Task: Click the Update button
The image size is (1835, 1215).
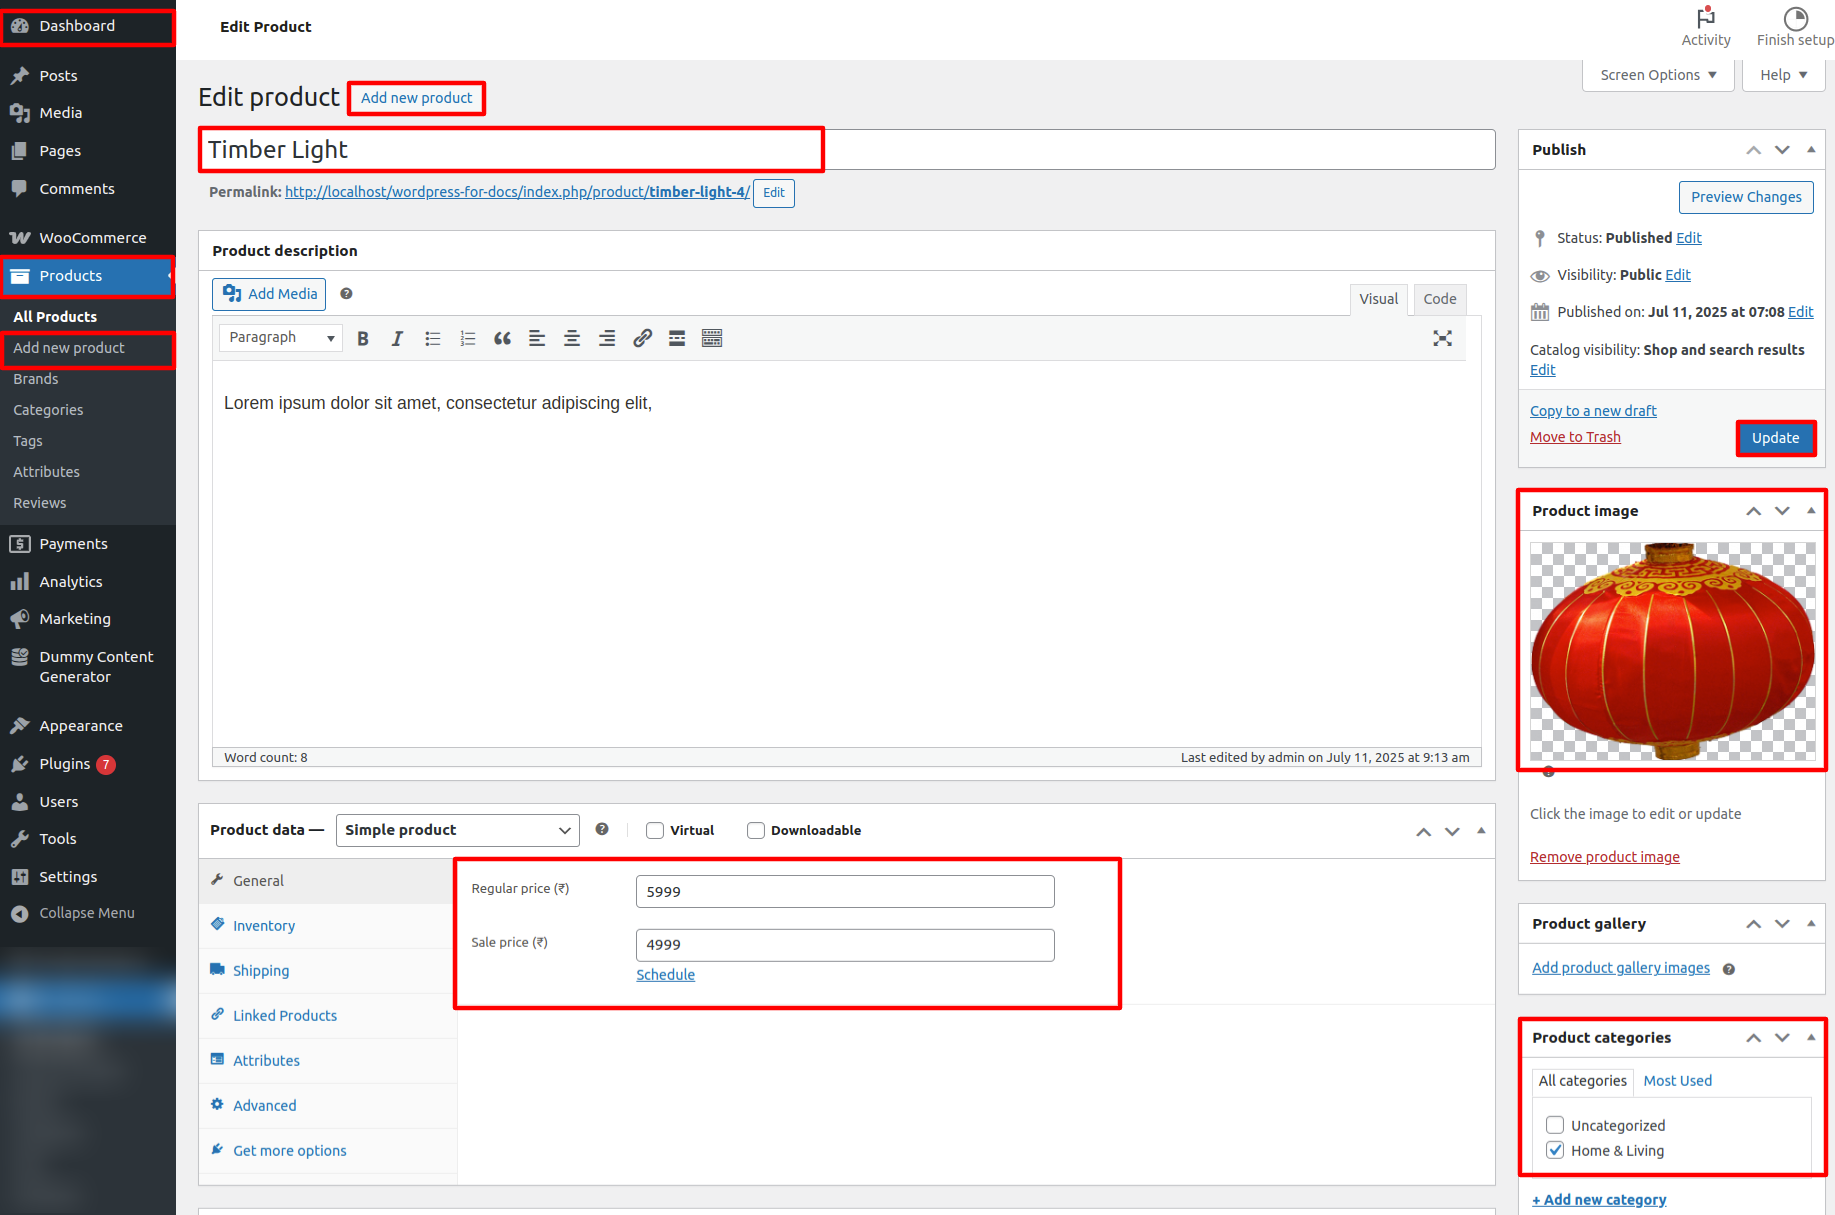Action: click(1775, 438)
